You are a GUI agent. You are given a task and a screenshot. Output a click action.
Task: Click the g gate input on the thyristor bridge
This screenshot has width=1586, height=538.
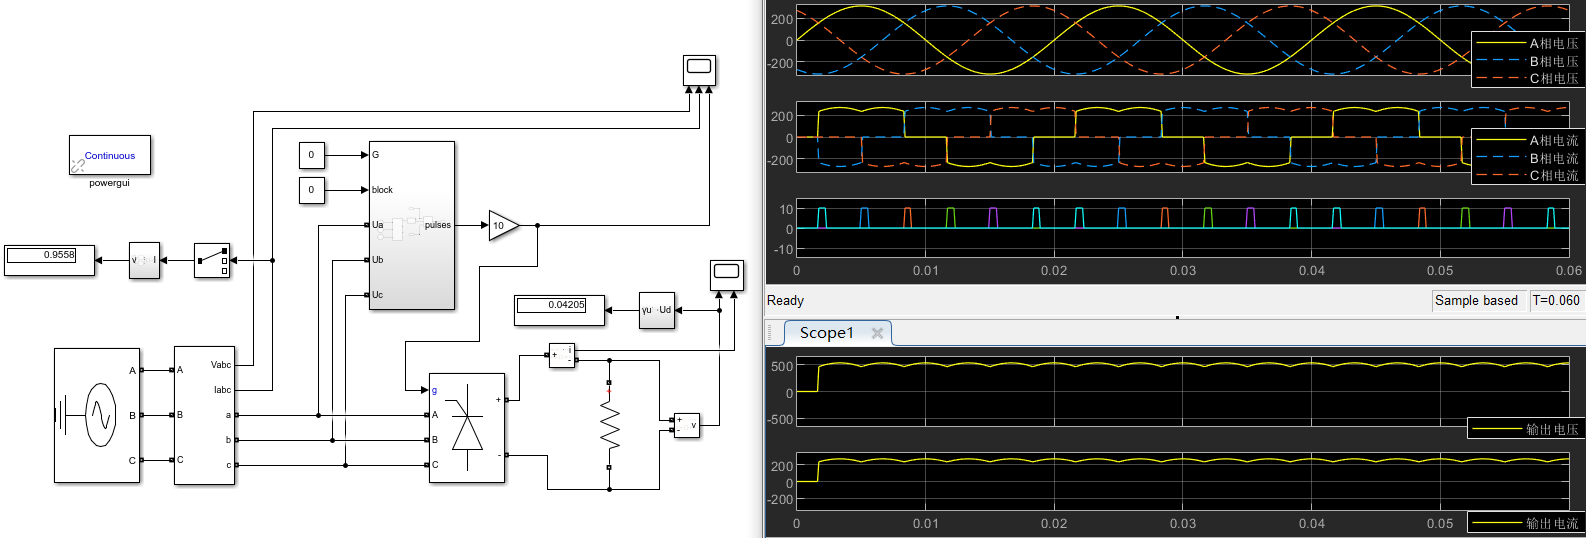[x=434, y=390]
